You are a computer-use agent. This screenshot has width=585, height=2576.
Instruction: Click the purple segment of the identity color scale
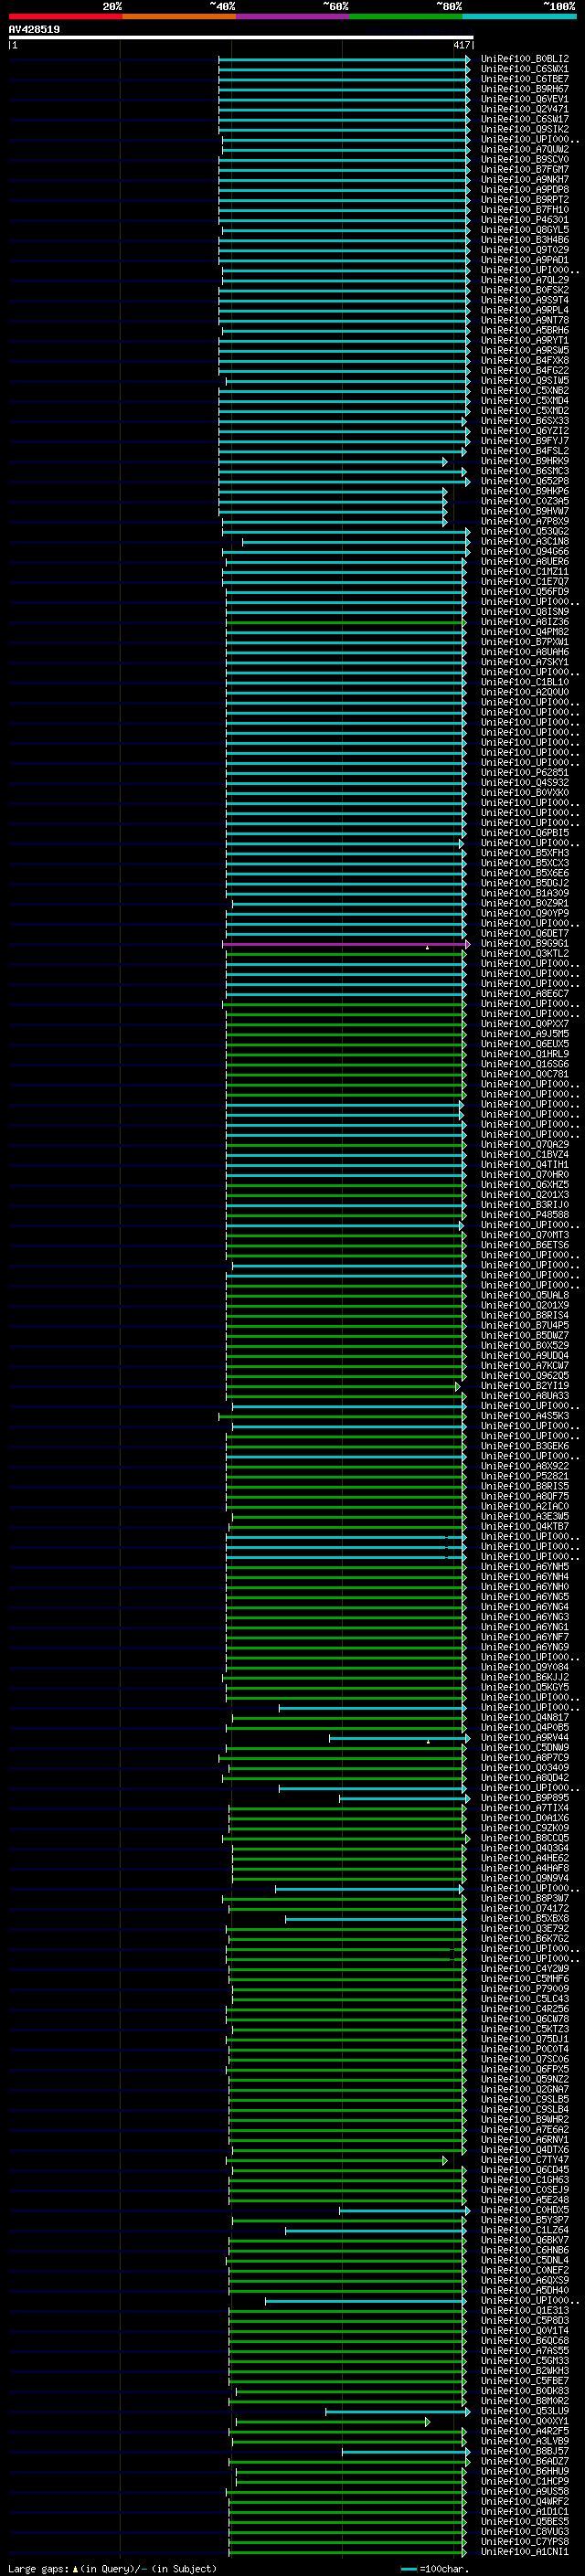click(x=292, y=16)
